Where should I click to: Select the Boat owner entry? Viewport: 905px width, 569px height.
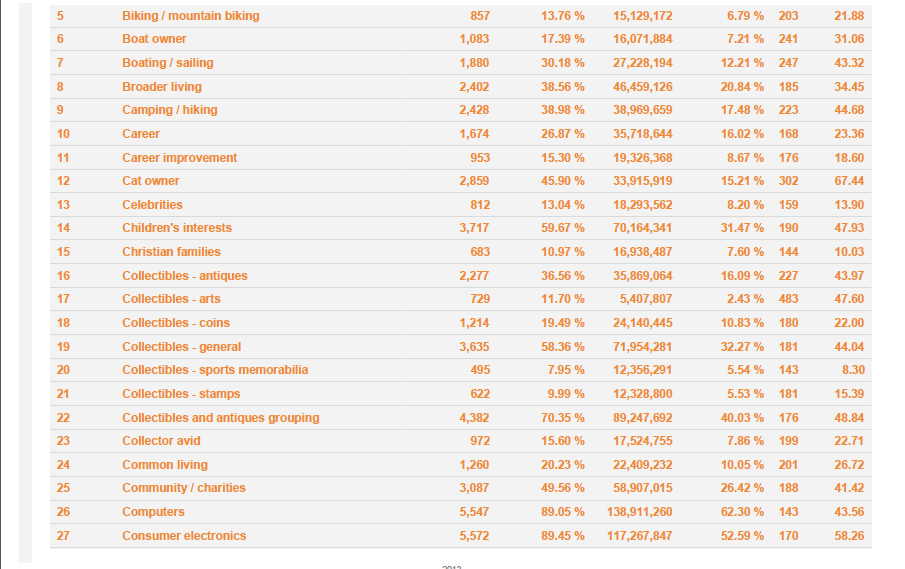154,39
